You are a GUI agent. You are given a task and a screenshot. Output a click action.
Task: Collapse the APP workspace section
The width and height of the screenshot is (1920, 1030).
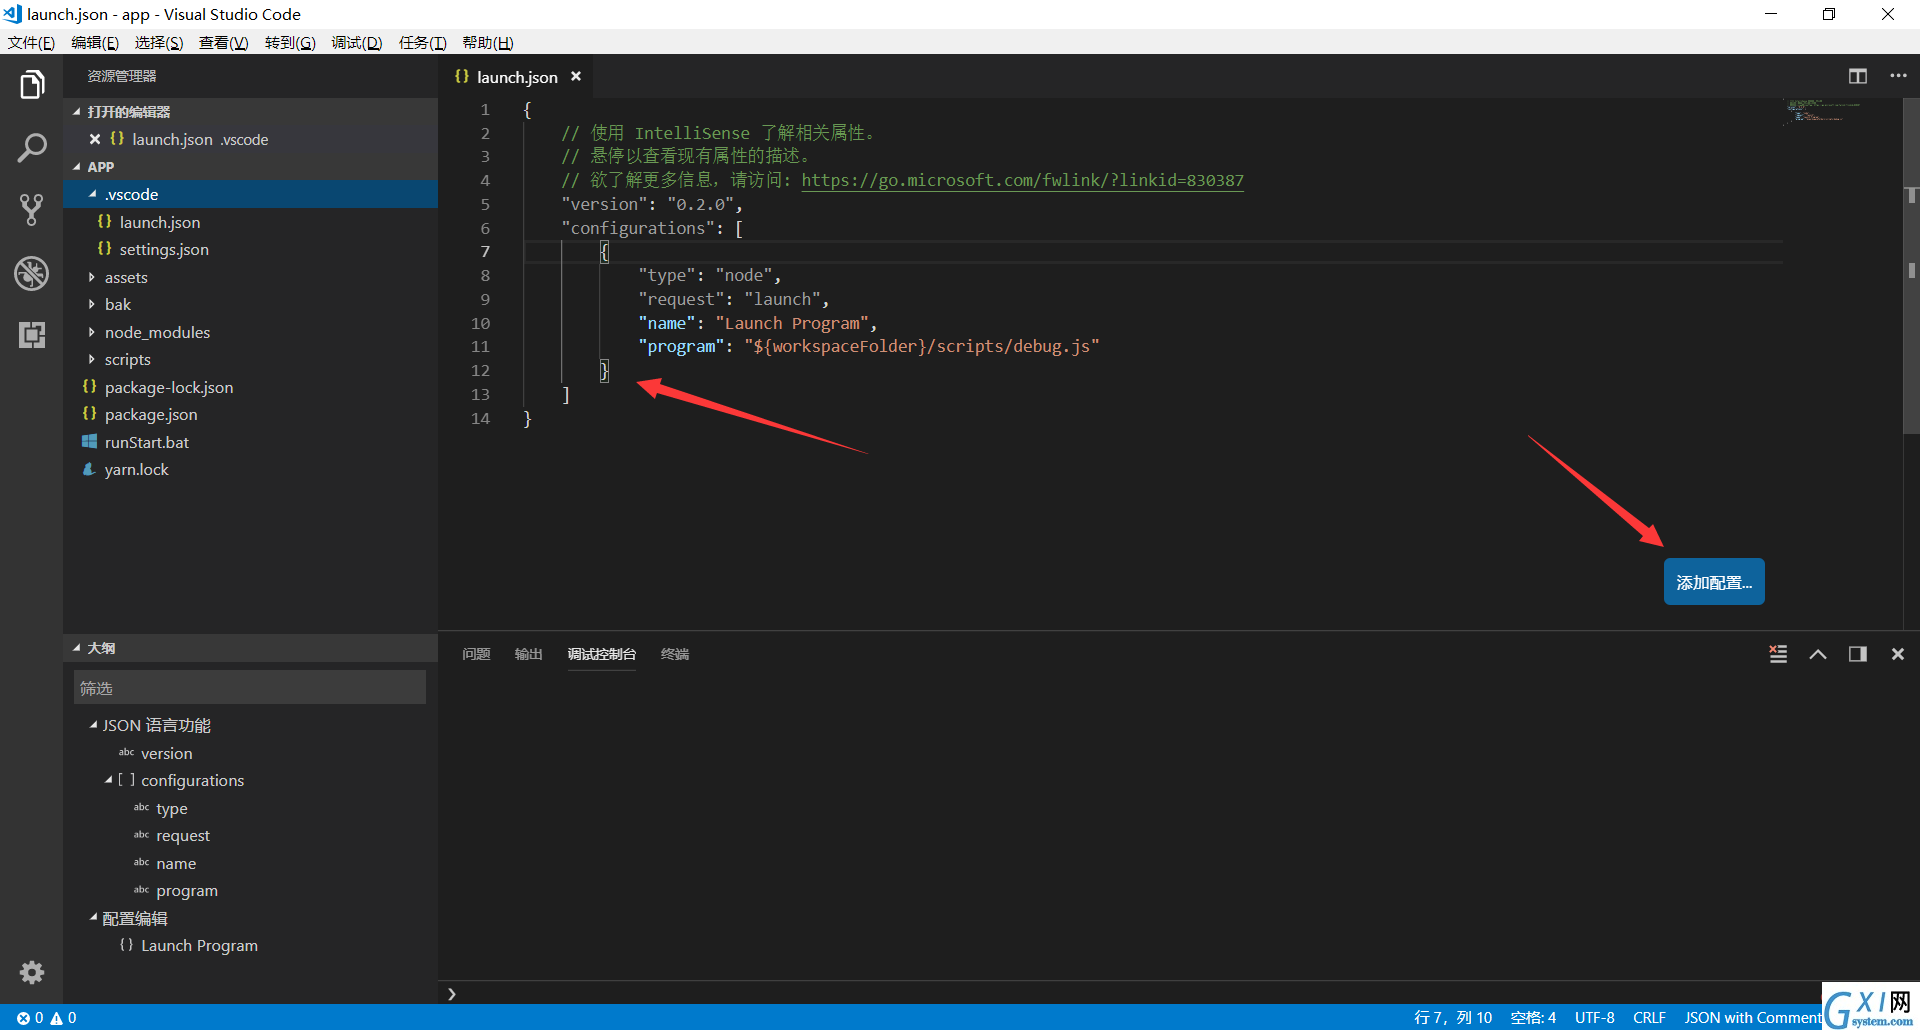click(x=77, y=167)
